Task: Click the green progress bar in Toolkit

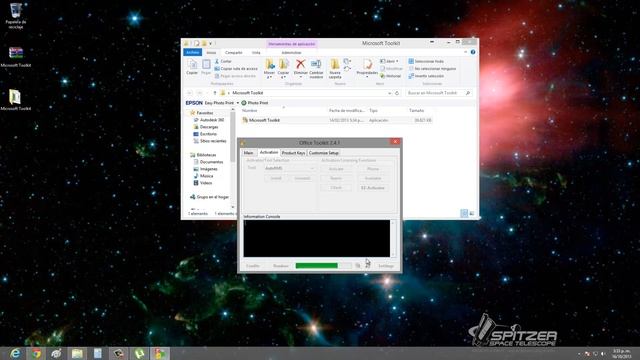Action: (x=323, y=266)
